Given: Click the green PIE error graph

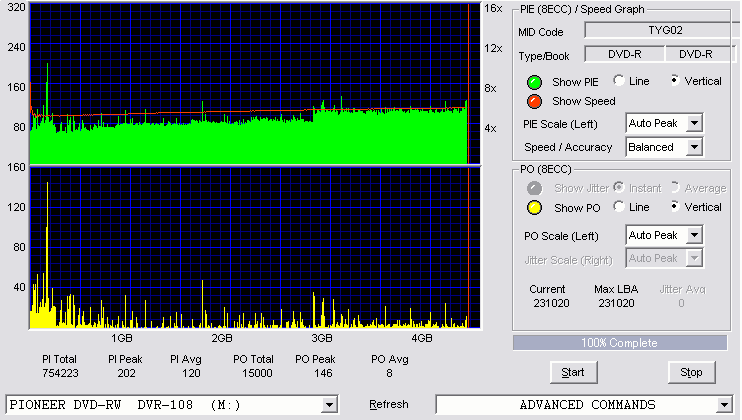Looking at the screenshot, I should click(x=255, y=84).
